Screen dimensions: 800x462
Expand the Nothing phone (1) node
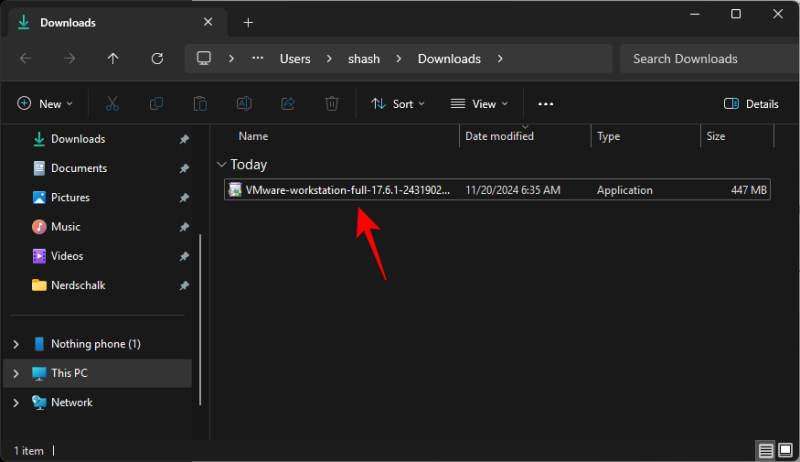click(15, 344)
